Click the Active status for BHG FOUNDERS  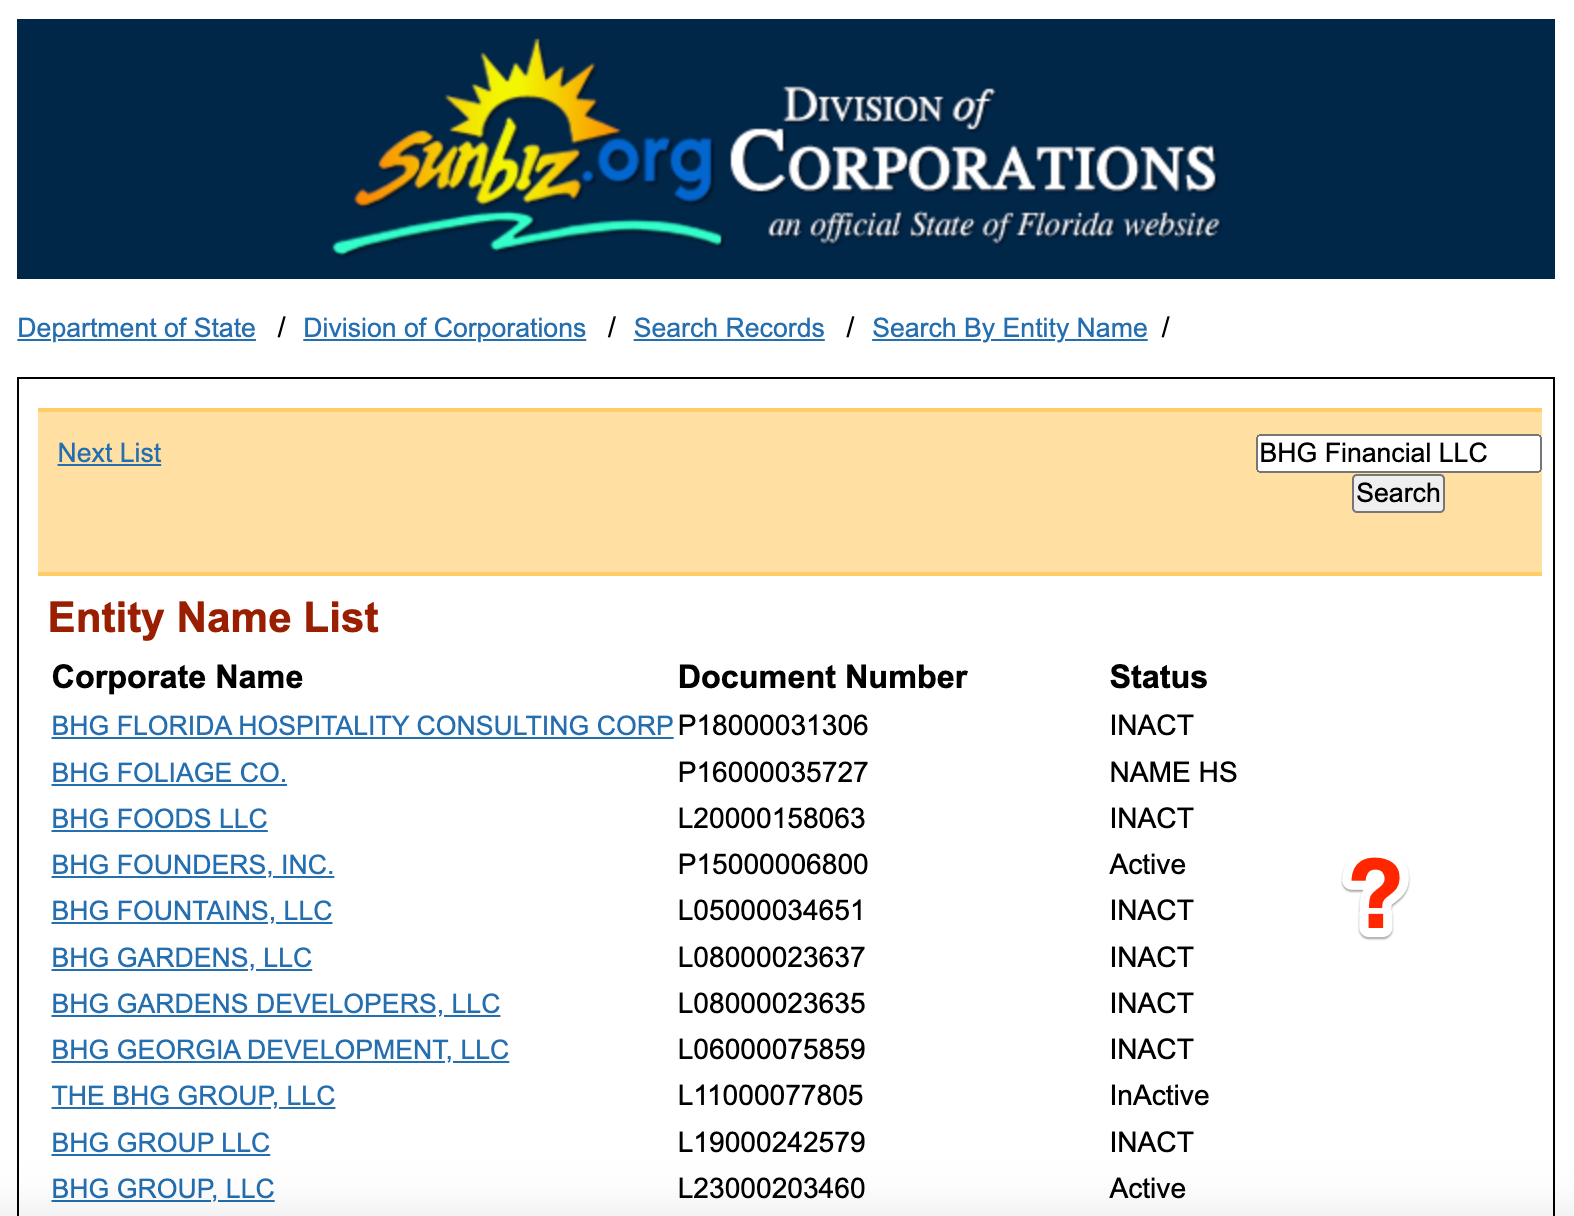(1147, 864)
